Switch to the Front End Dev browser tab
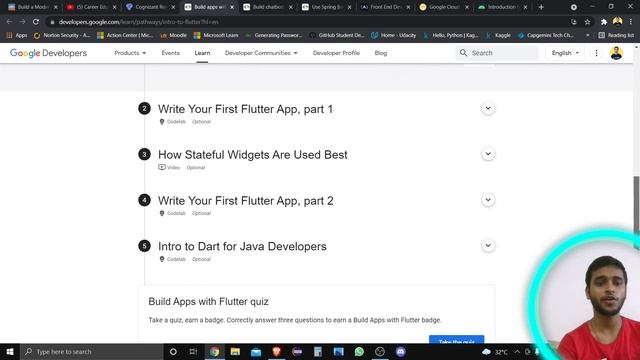640x360 pixels. tap(385, 7)
